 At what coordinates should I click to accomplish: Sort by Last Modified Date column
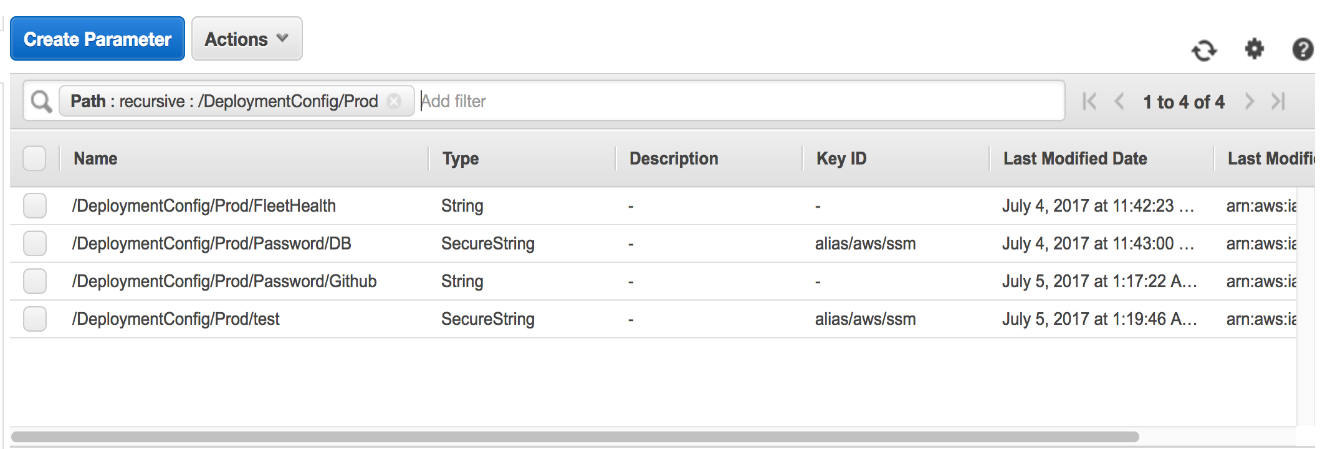pos(1074,158)
